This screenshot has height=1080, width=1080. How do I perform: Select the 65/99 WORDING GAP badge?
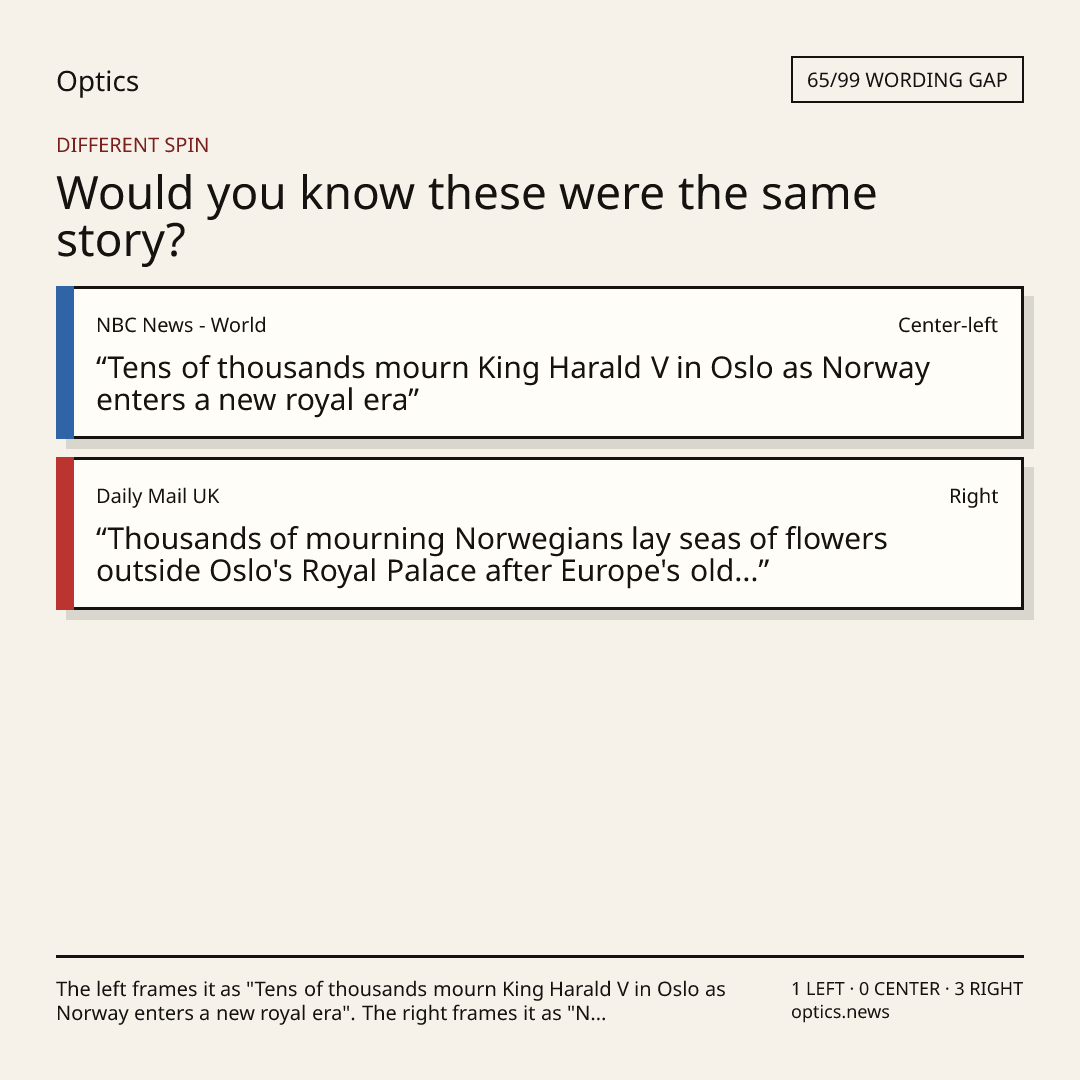point(907,80)
